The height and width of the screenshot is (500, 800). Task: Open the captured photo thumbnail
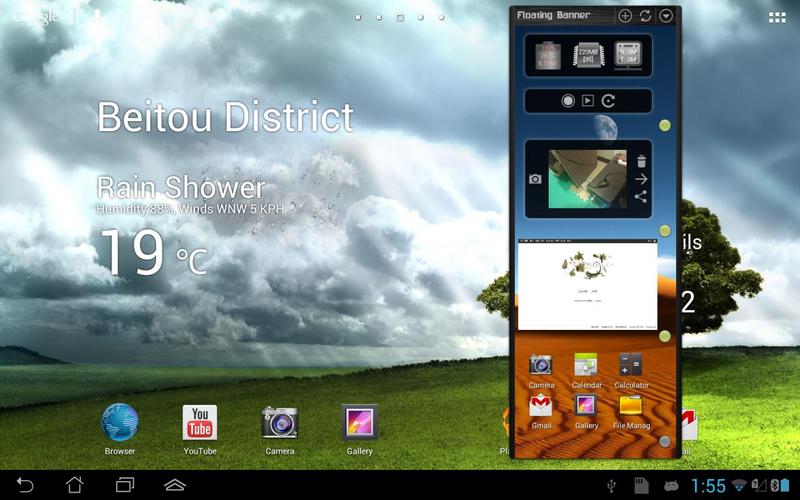pyautogui.click(x=587, y=179)
